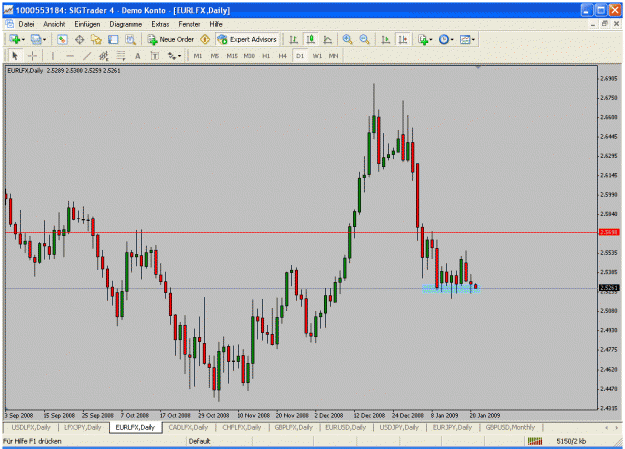Expand the profiles dropdown arrow
This screenshot has width=625, height=449.
[44, 39]
